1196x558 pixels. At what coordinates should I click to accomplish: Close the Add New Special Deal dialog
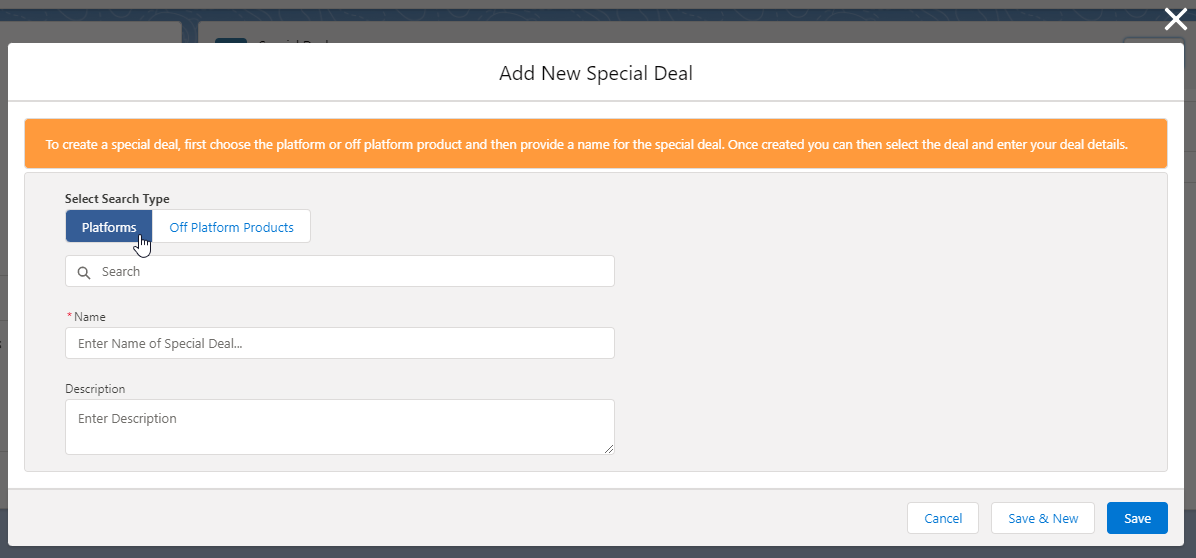1175,19
